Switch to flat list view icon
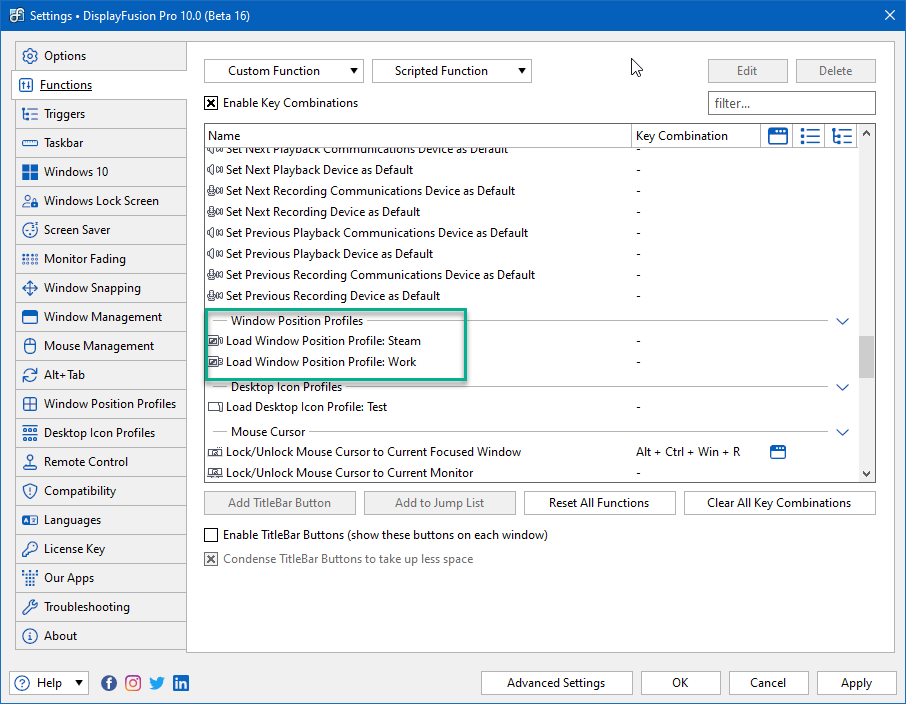906x704 pixels. tap(810, 136)
